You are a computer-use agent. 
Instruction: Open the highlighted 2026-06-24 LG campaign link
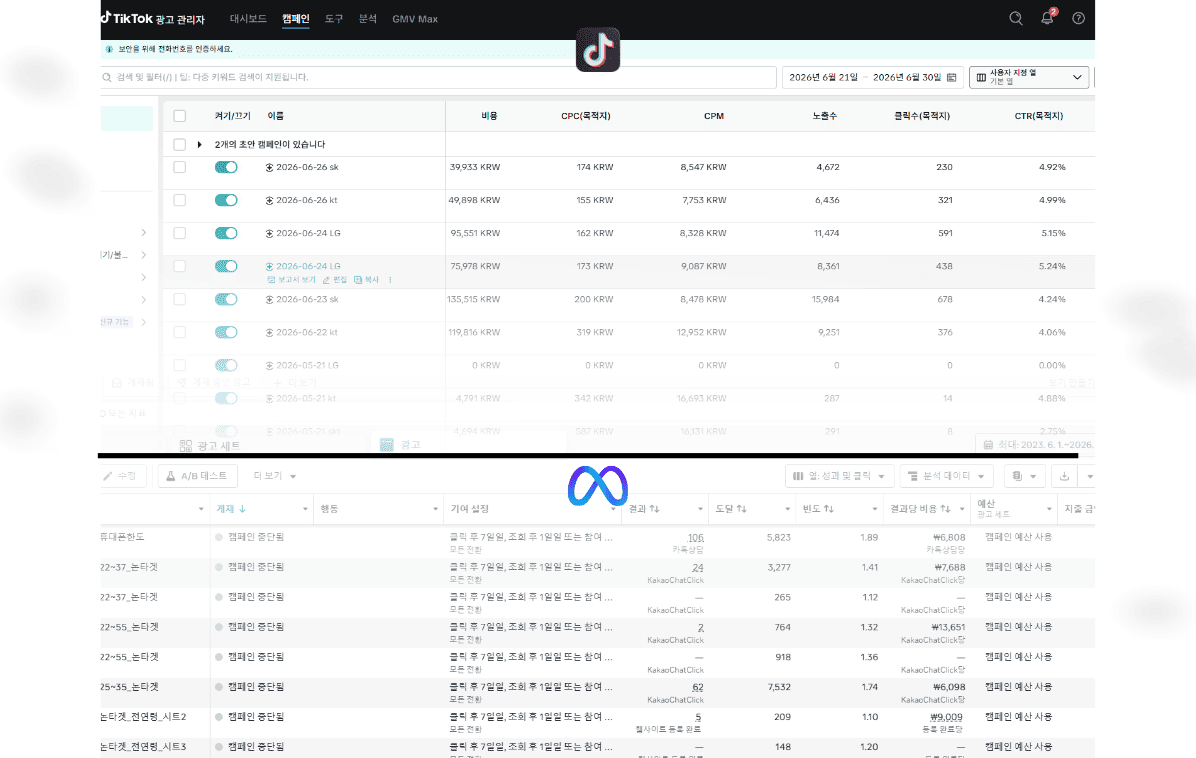(308, 266)
